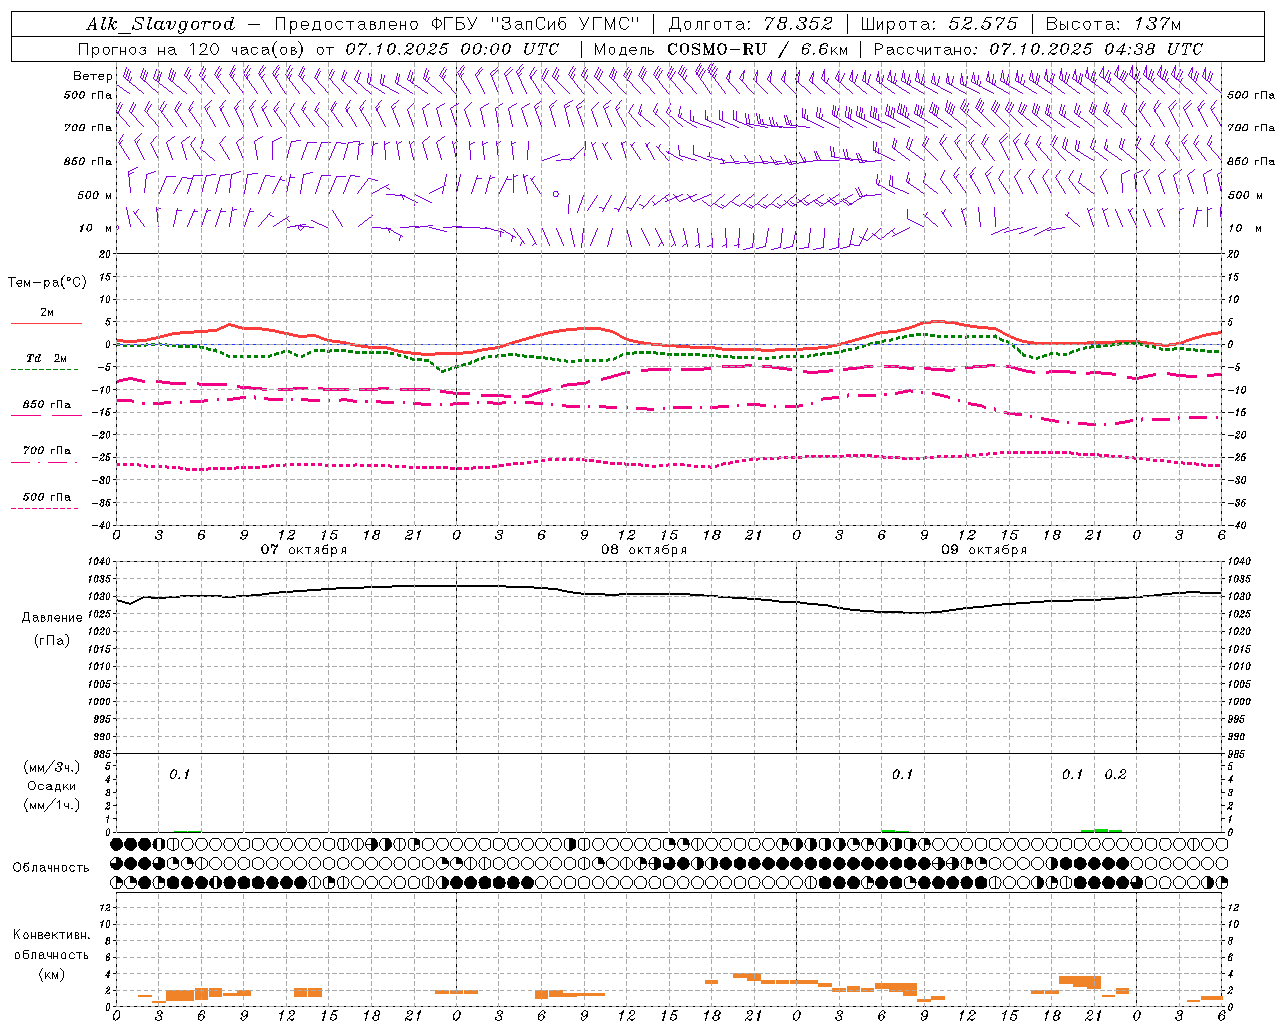The image size is (1280, 1024).
Task: Click the dotted legend line under 500 гПа temperature
Action: [44, 508]
